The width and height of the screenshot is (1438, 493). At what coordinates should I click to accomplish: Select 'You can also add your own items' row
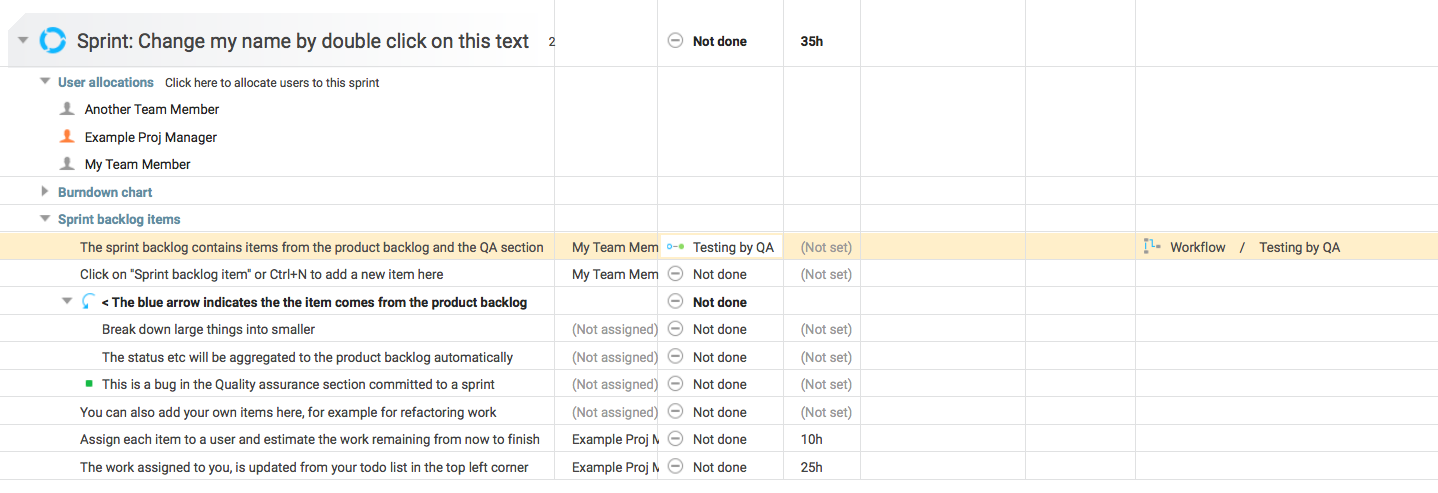[288, 412]
